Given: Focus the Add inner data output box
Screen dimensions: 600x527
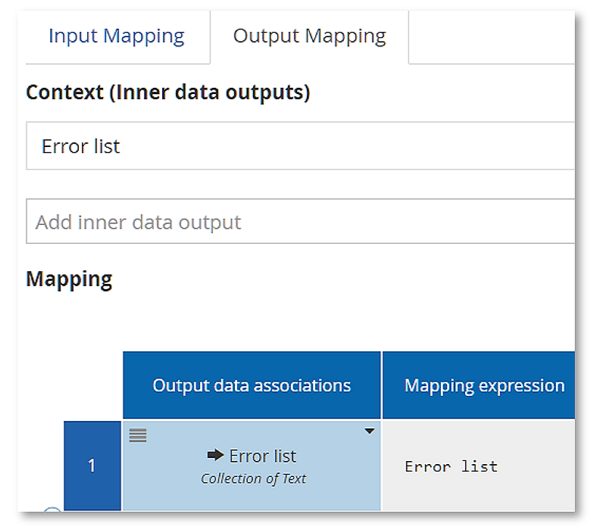Looking at the screenshot, I should (300, 222).
